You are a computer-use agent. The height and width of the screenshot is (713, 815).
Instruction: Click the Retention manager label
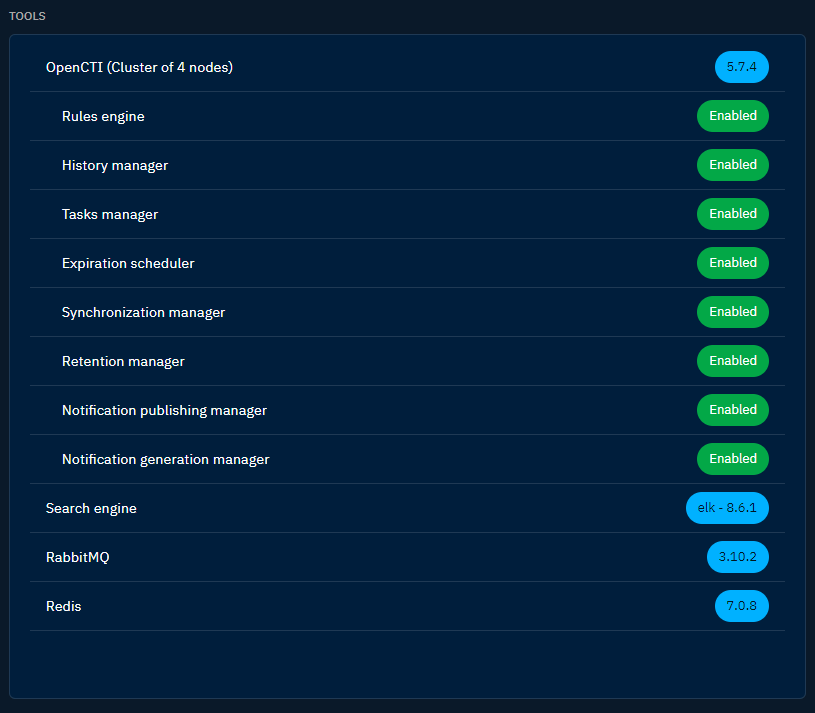pyautogui.click(x=123, y=361)
